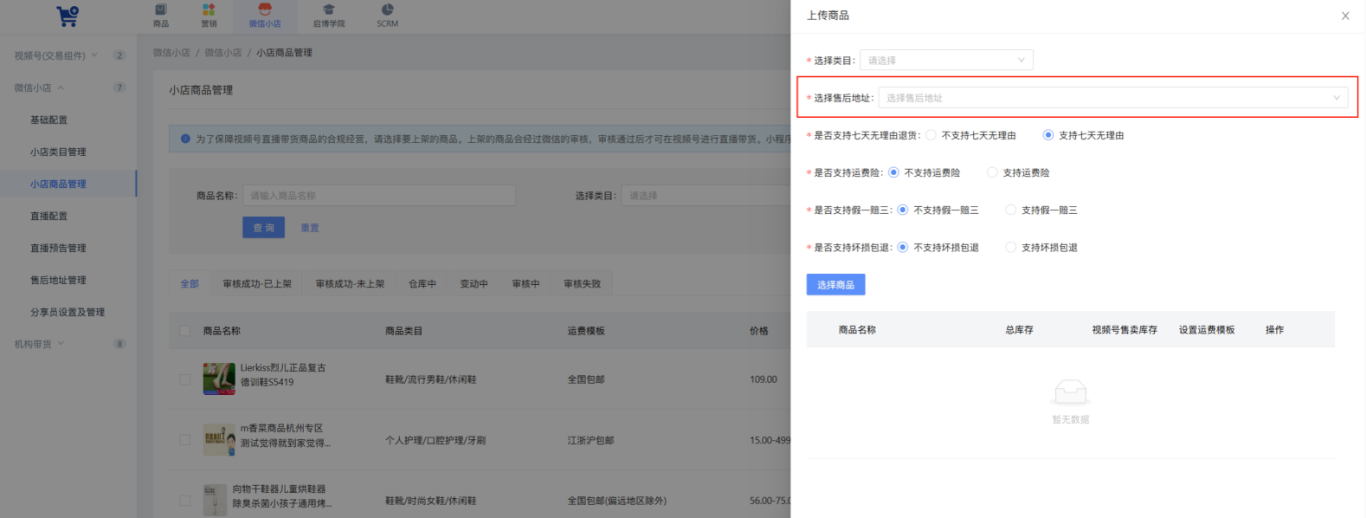1366x518 pixels.
Task: Tick the select-all checkbox in the table header
Action: [x=184, y=330]
